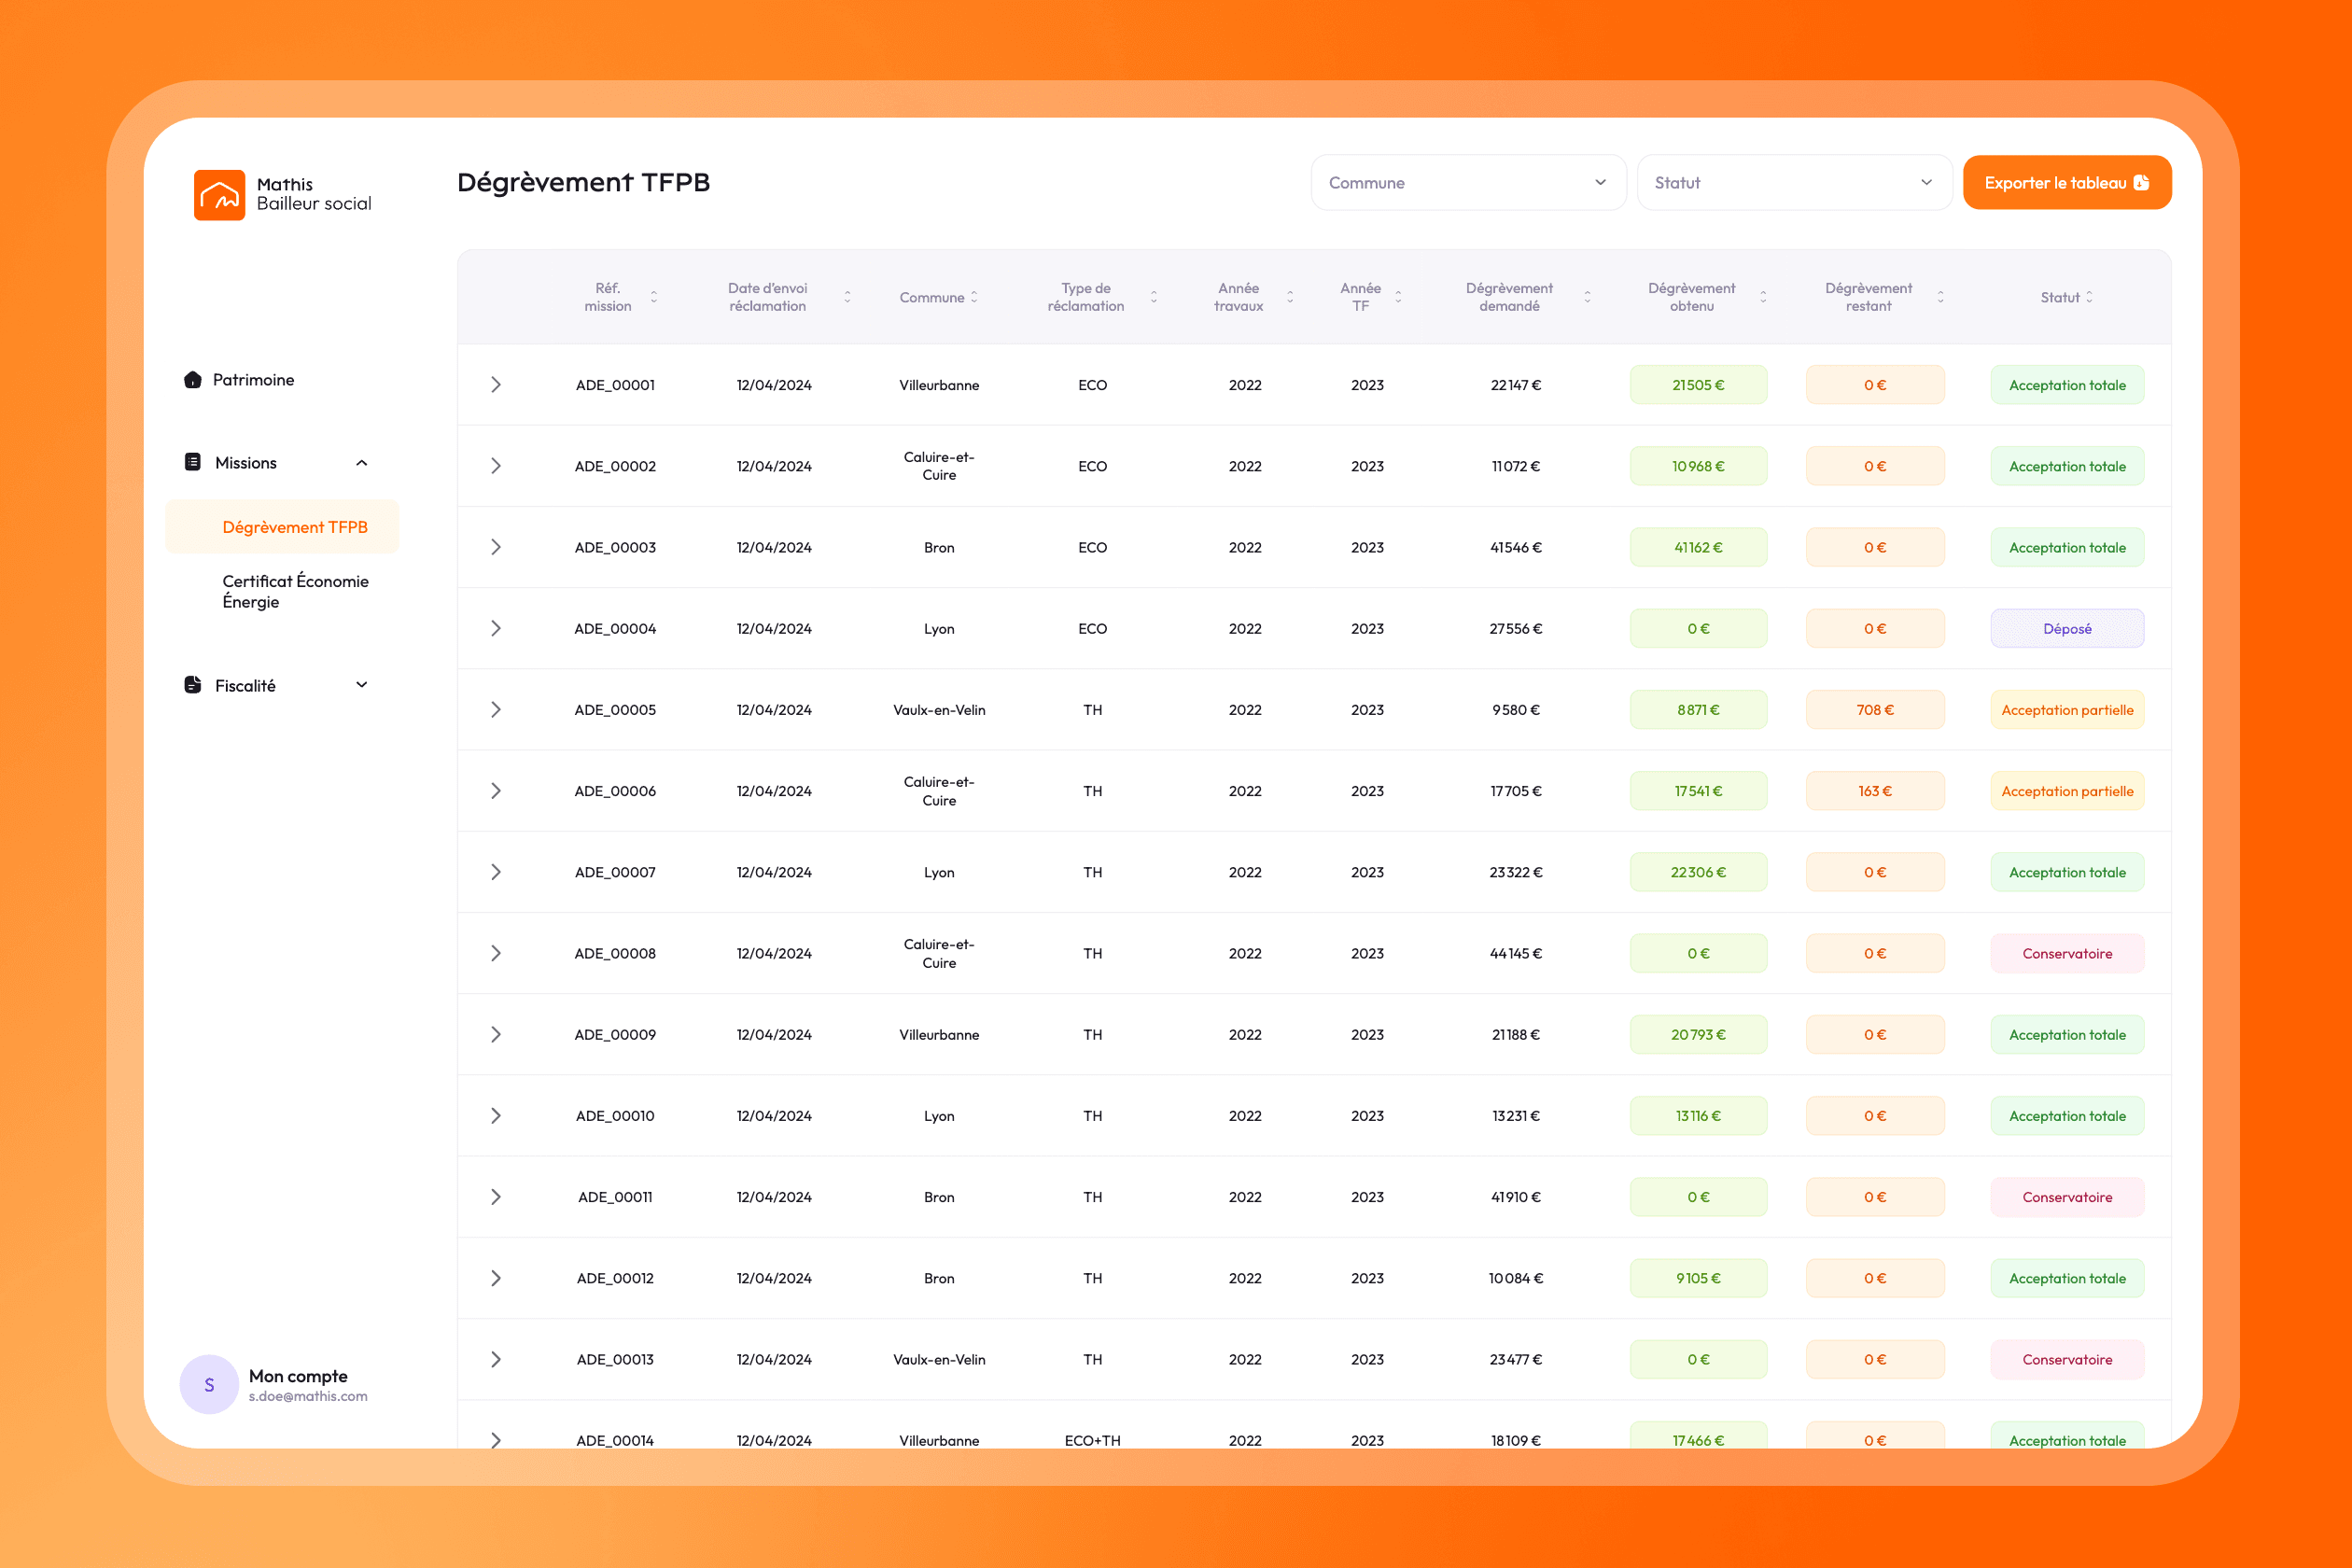This screenshot has width=2352, height=1568.
Task: Click the Fiscalité file icon
Action: point(193,685)
